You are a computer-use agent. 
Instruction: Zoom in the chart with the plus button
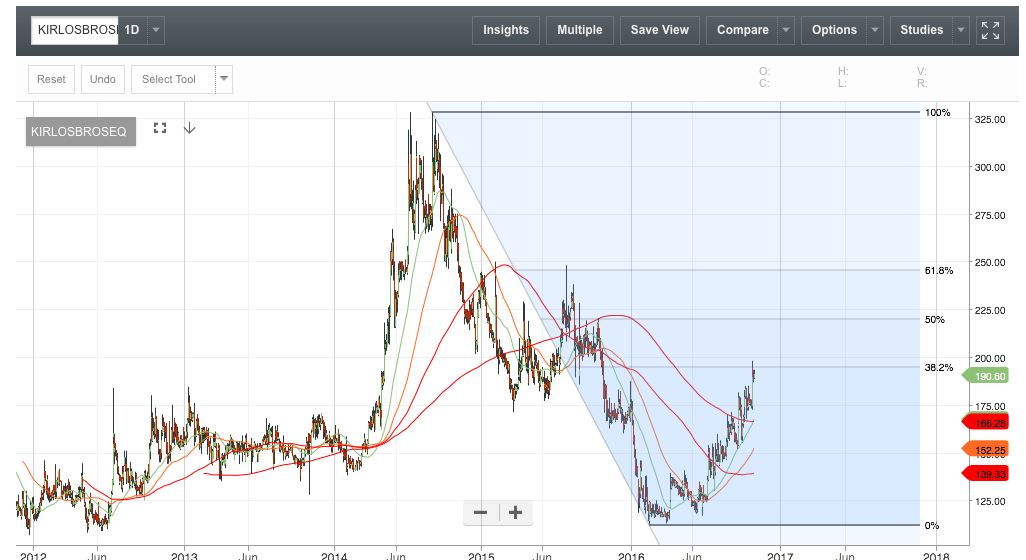pyautogui.click(x=516, y=513)
